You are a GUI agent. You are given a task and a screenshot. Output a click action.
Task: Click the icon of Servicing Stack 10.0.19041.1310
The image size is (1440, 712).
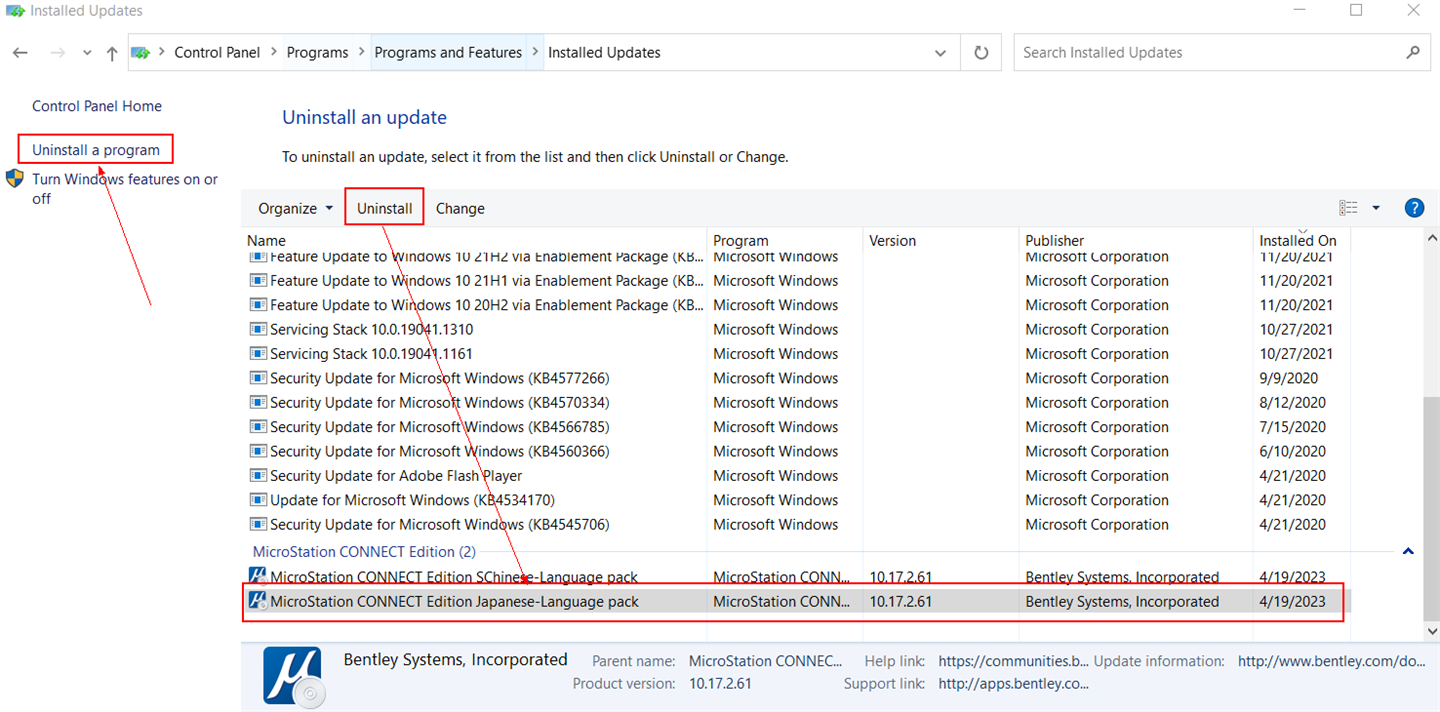coord(258,329)
